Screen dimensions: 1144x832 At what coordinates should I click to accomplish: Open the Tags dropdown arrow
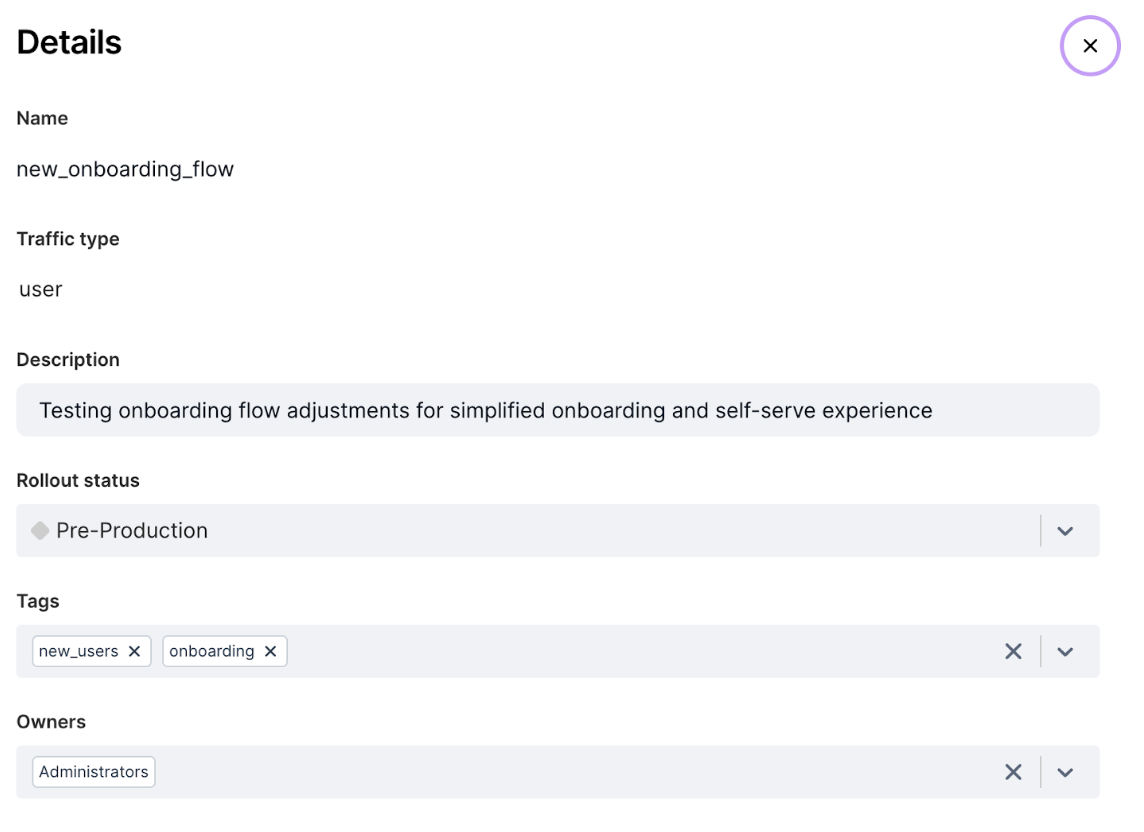pyautogui.click(x=1065, y=651)
